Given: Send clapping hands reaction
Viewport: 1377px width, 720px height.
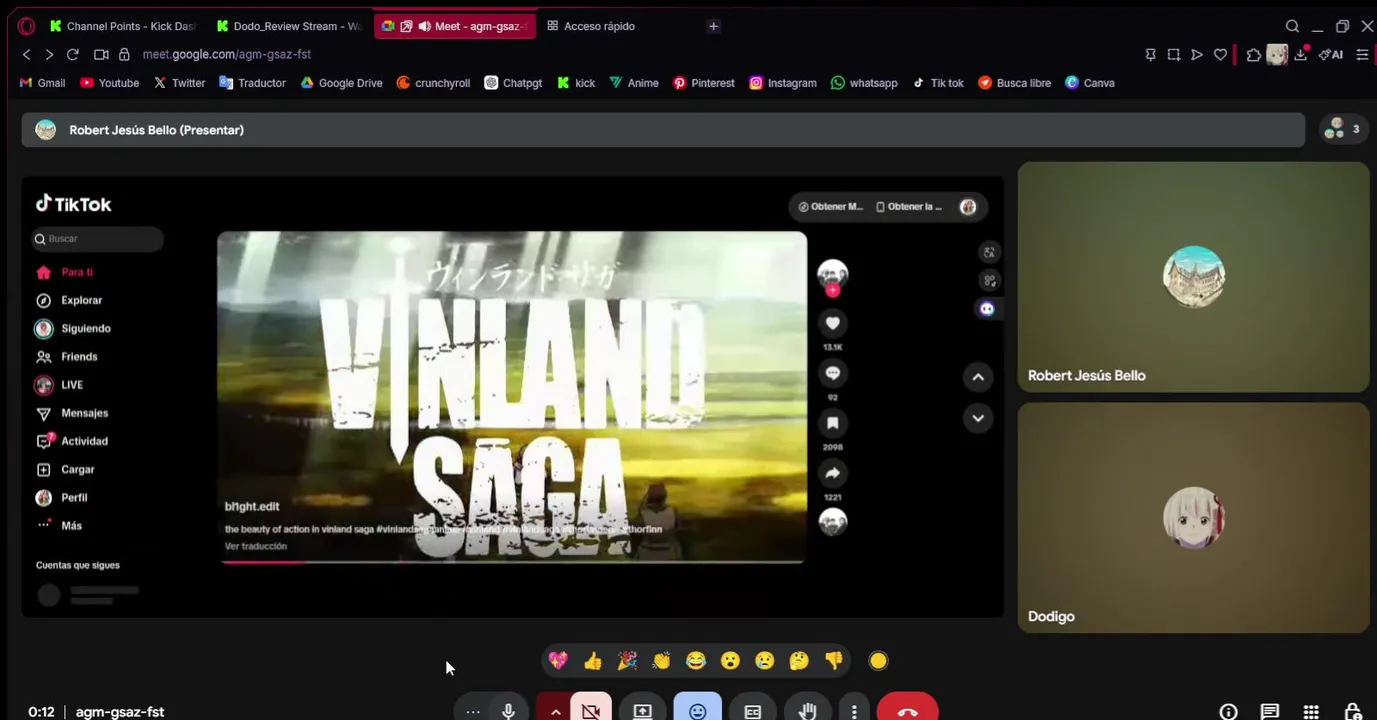Looking at the screenshot, I should 661,660.
